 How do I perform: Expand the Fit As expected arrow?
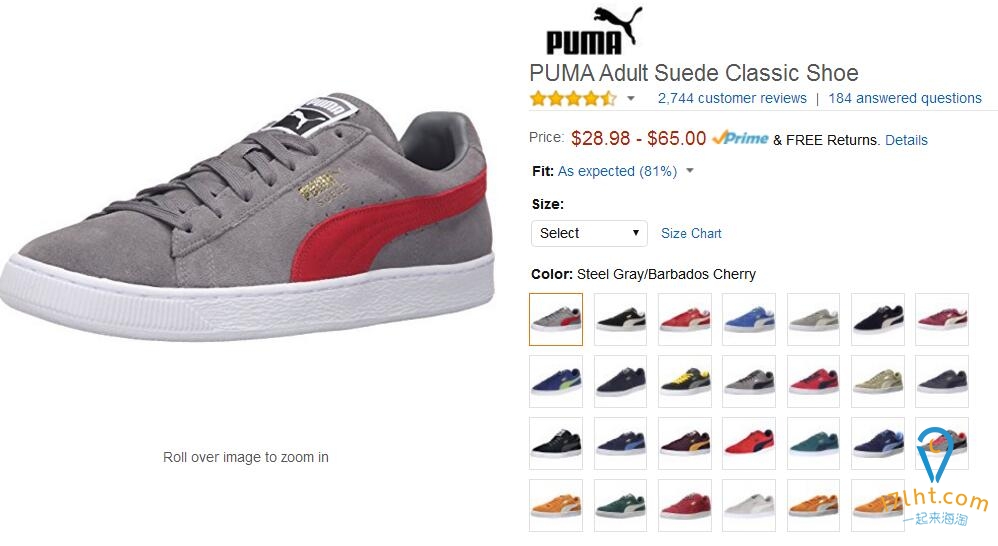tap(690, 171)
